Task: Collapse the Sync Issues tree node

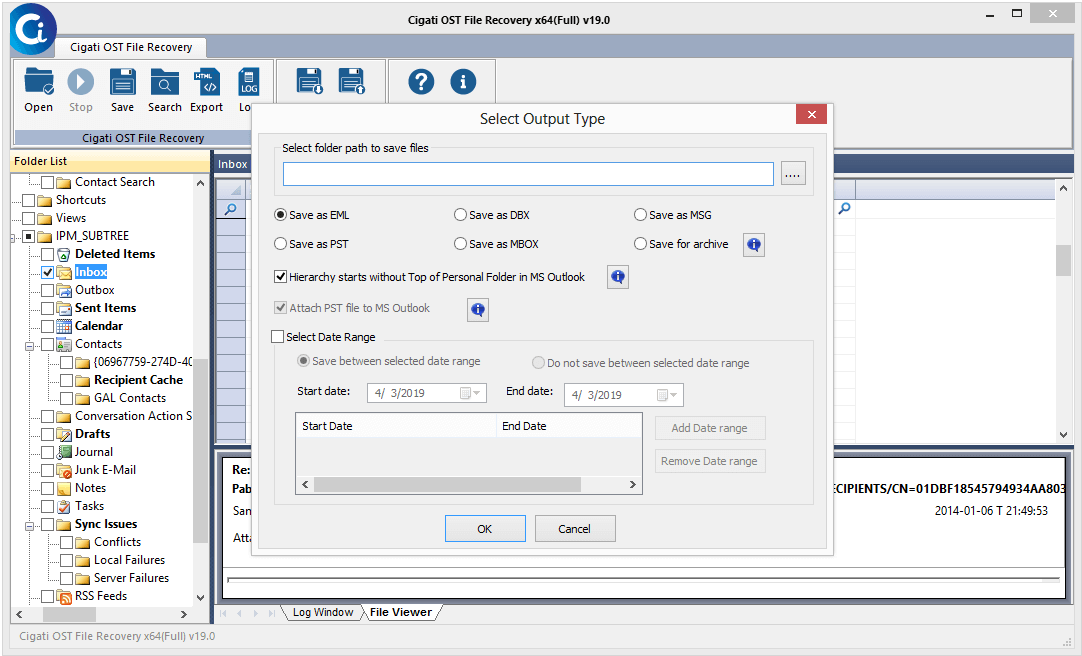Action: tap(30, 526)
